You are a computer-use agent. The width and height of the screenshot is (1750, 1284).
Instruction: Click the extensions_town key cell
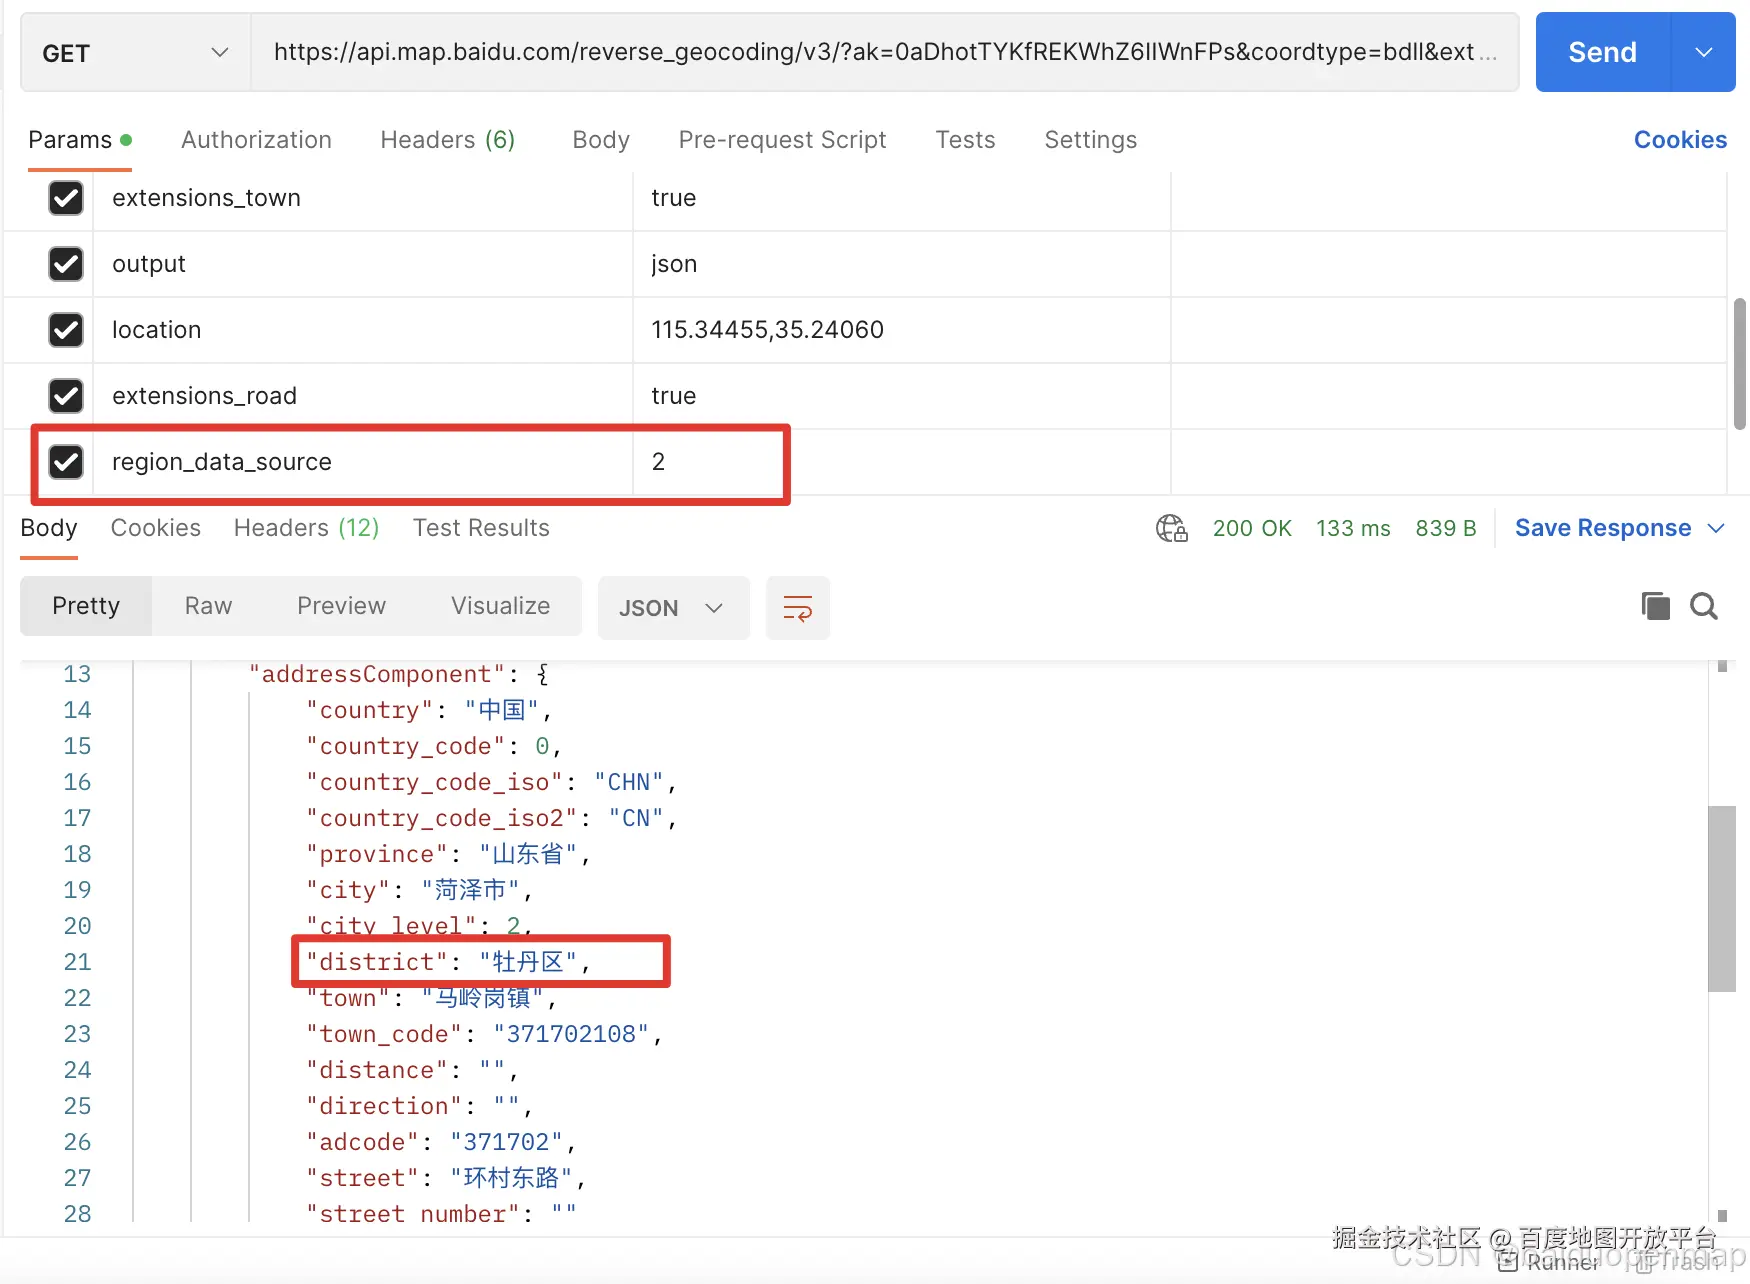pyautogui.click(x=363, y=198)
